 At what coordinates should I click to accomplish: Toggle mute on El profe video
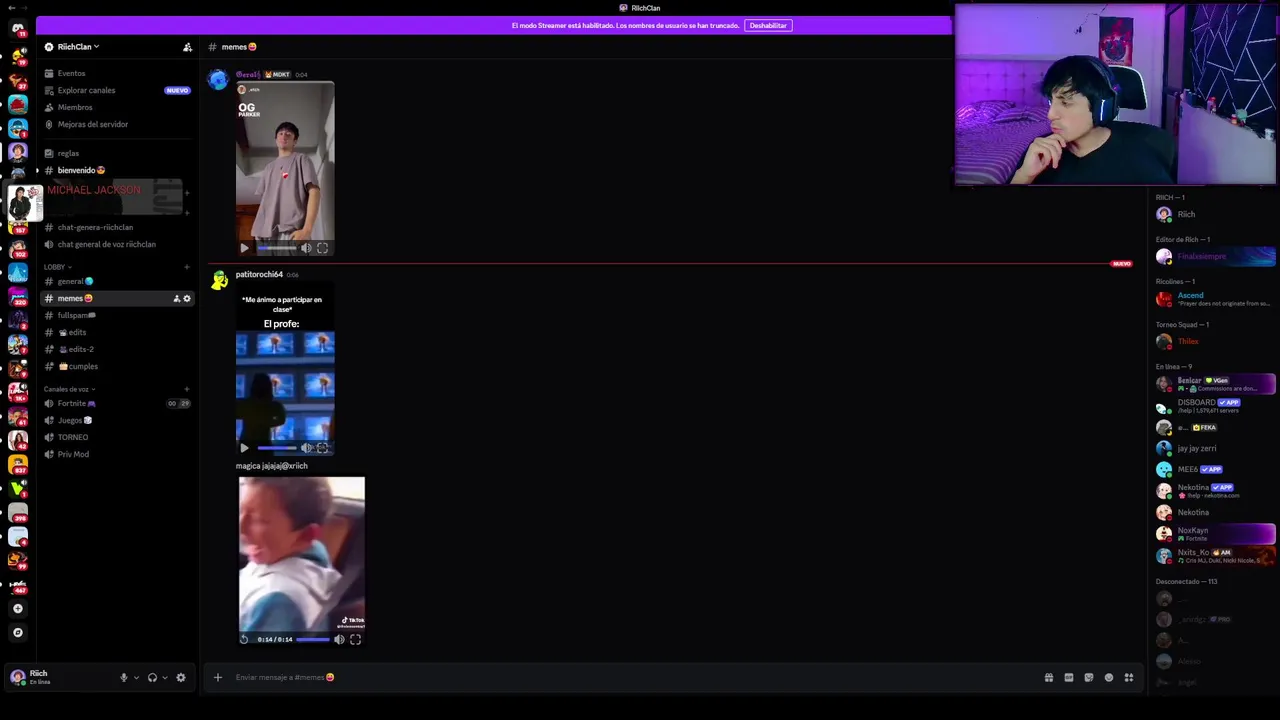click(x=306, y=448)
